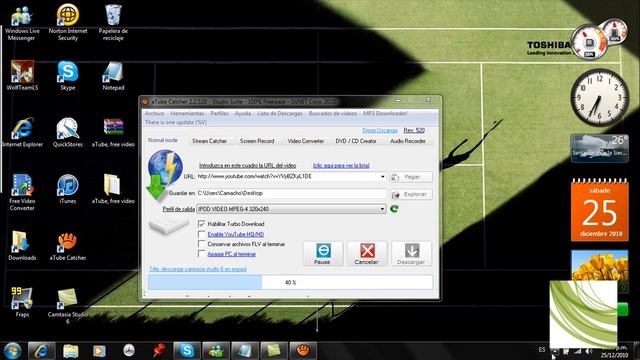640x360 pixels.
Task: Open the Perfil de salida combo box
Action: point(291,209)
